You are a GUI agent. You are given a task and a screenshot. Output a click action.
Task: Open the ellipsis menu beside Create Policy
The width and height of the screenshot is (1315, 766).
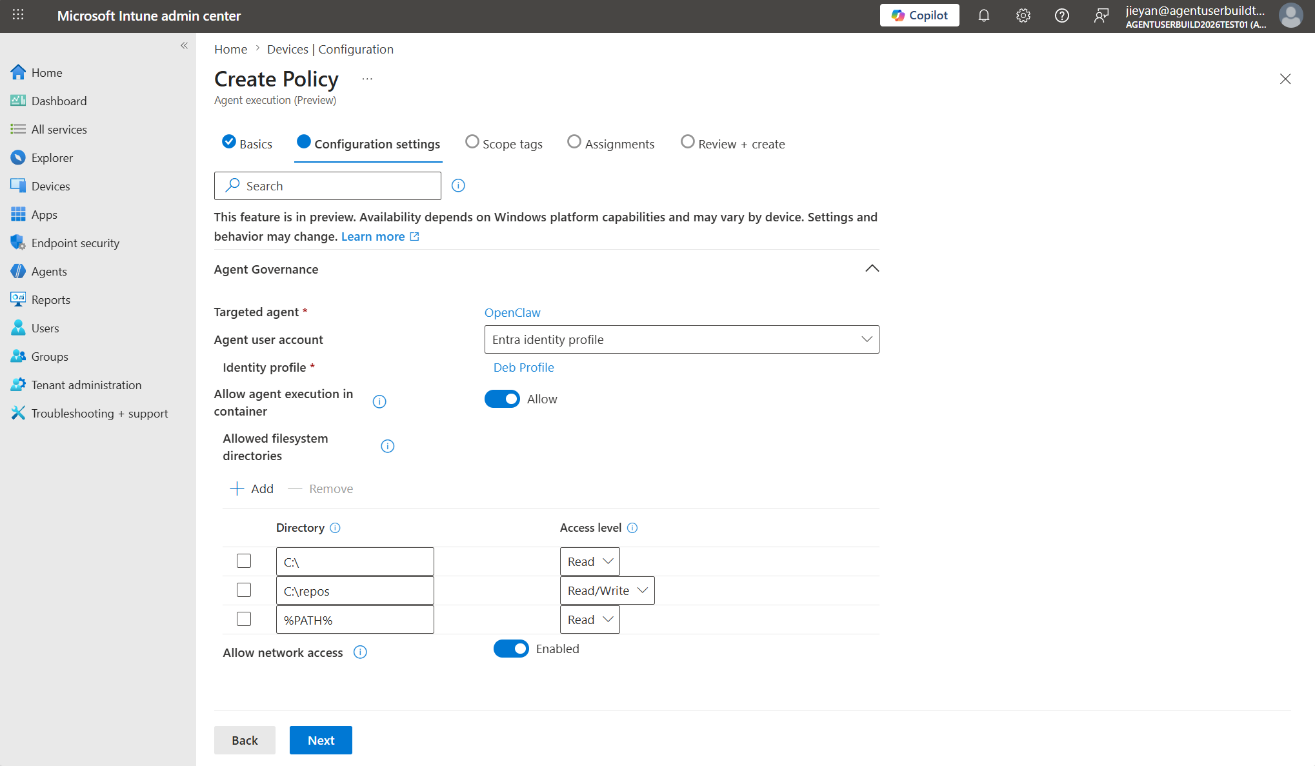click(x=367, y=79)
